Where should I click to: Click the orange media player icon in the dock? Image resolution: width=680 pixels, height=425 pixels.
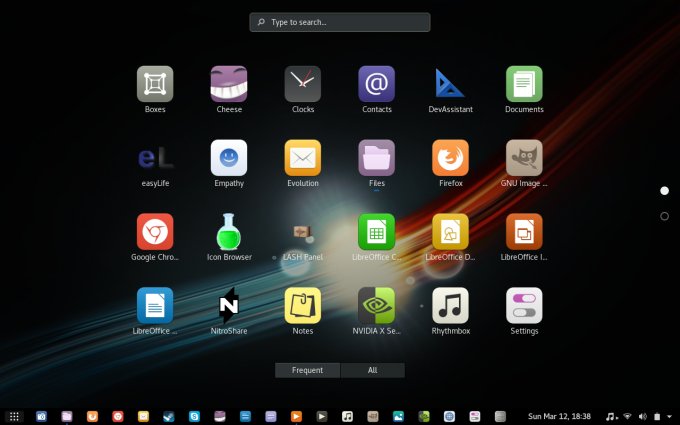point(296,416)
